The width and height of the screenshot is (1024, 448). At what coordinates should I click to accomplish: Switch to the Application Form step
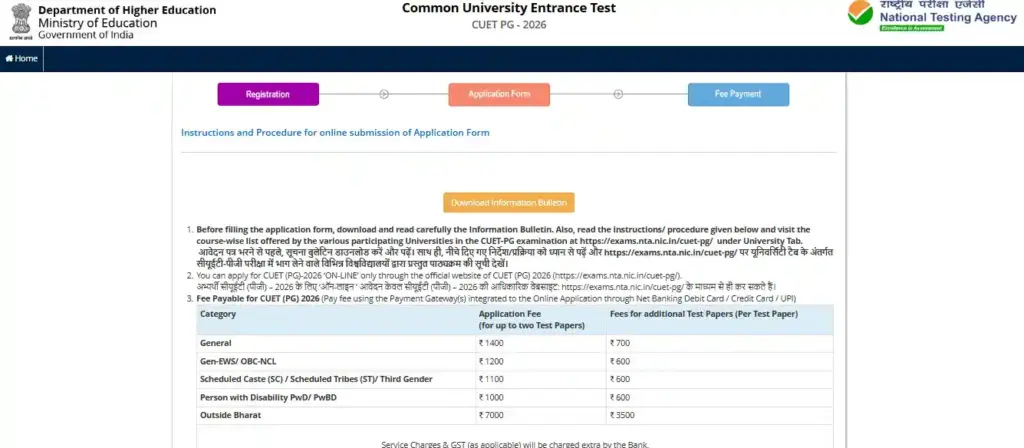(499, 94)
